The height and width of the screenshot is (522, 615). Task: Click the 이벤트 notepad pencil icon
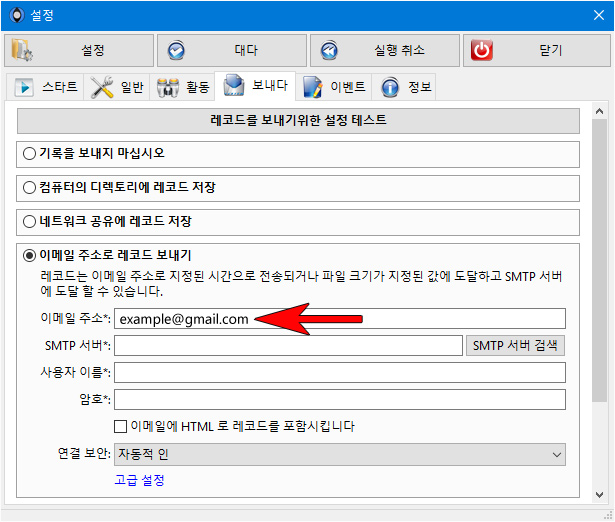coord(313,87)
